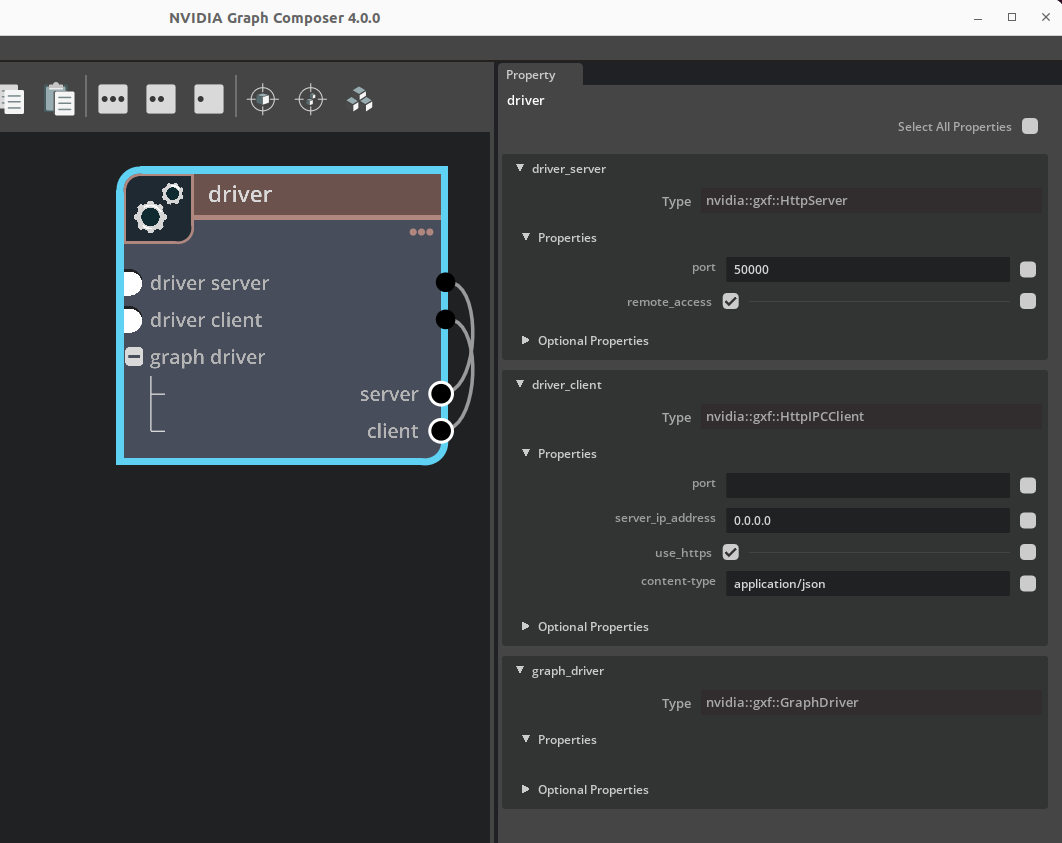Close the Graph Composer window
Screen dimensions: 1062x843
tap(1046, 18)
